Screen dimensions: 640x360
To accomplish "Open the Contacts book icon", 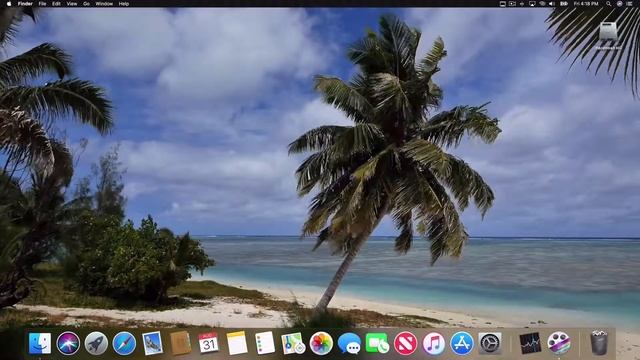I will coord(180,343).
